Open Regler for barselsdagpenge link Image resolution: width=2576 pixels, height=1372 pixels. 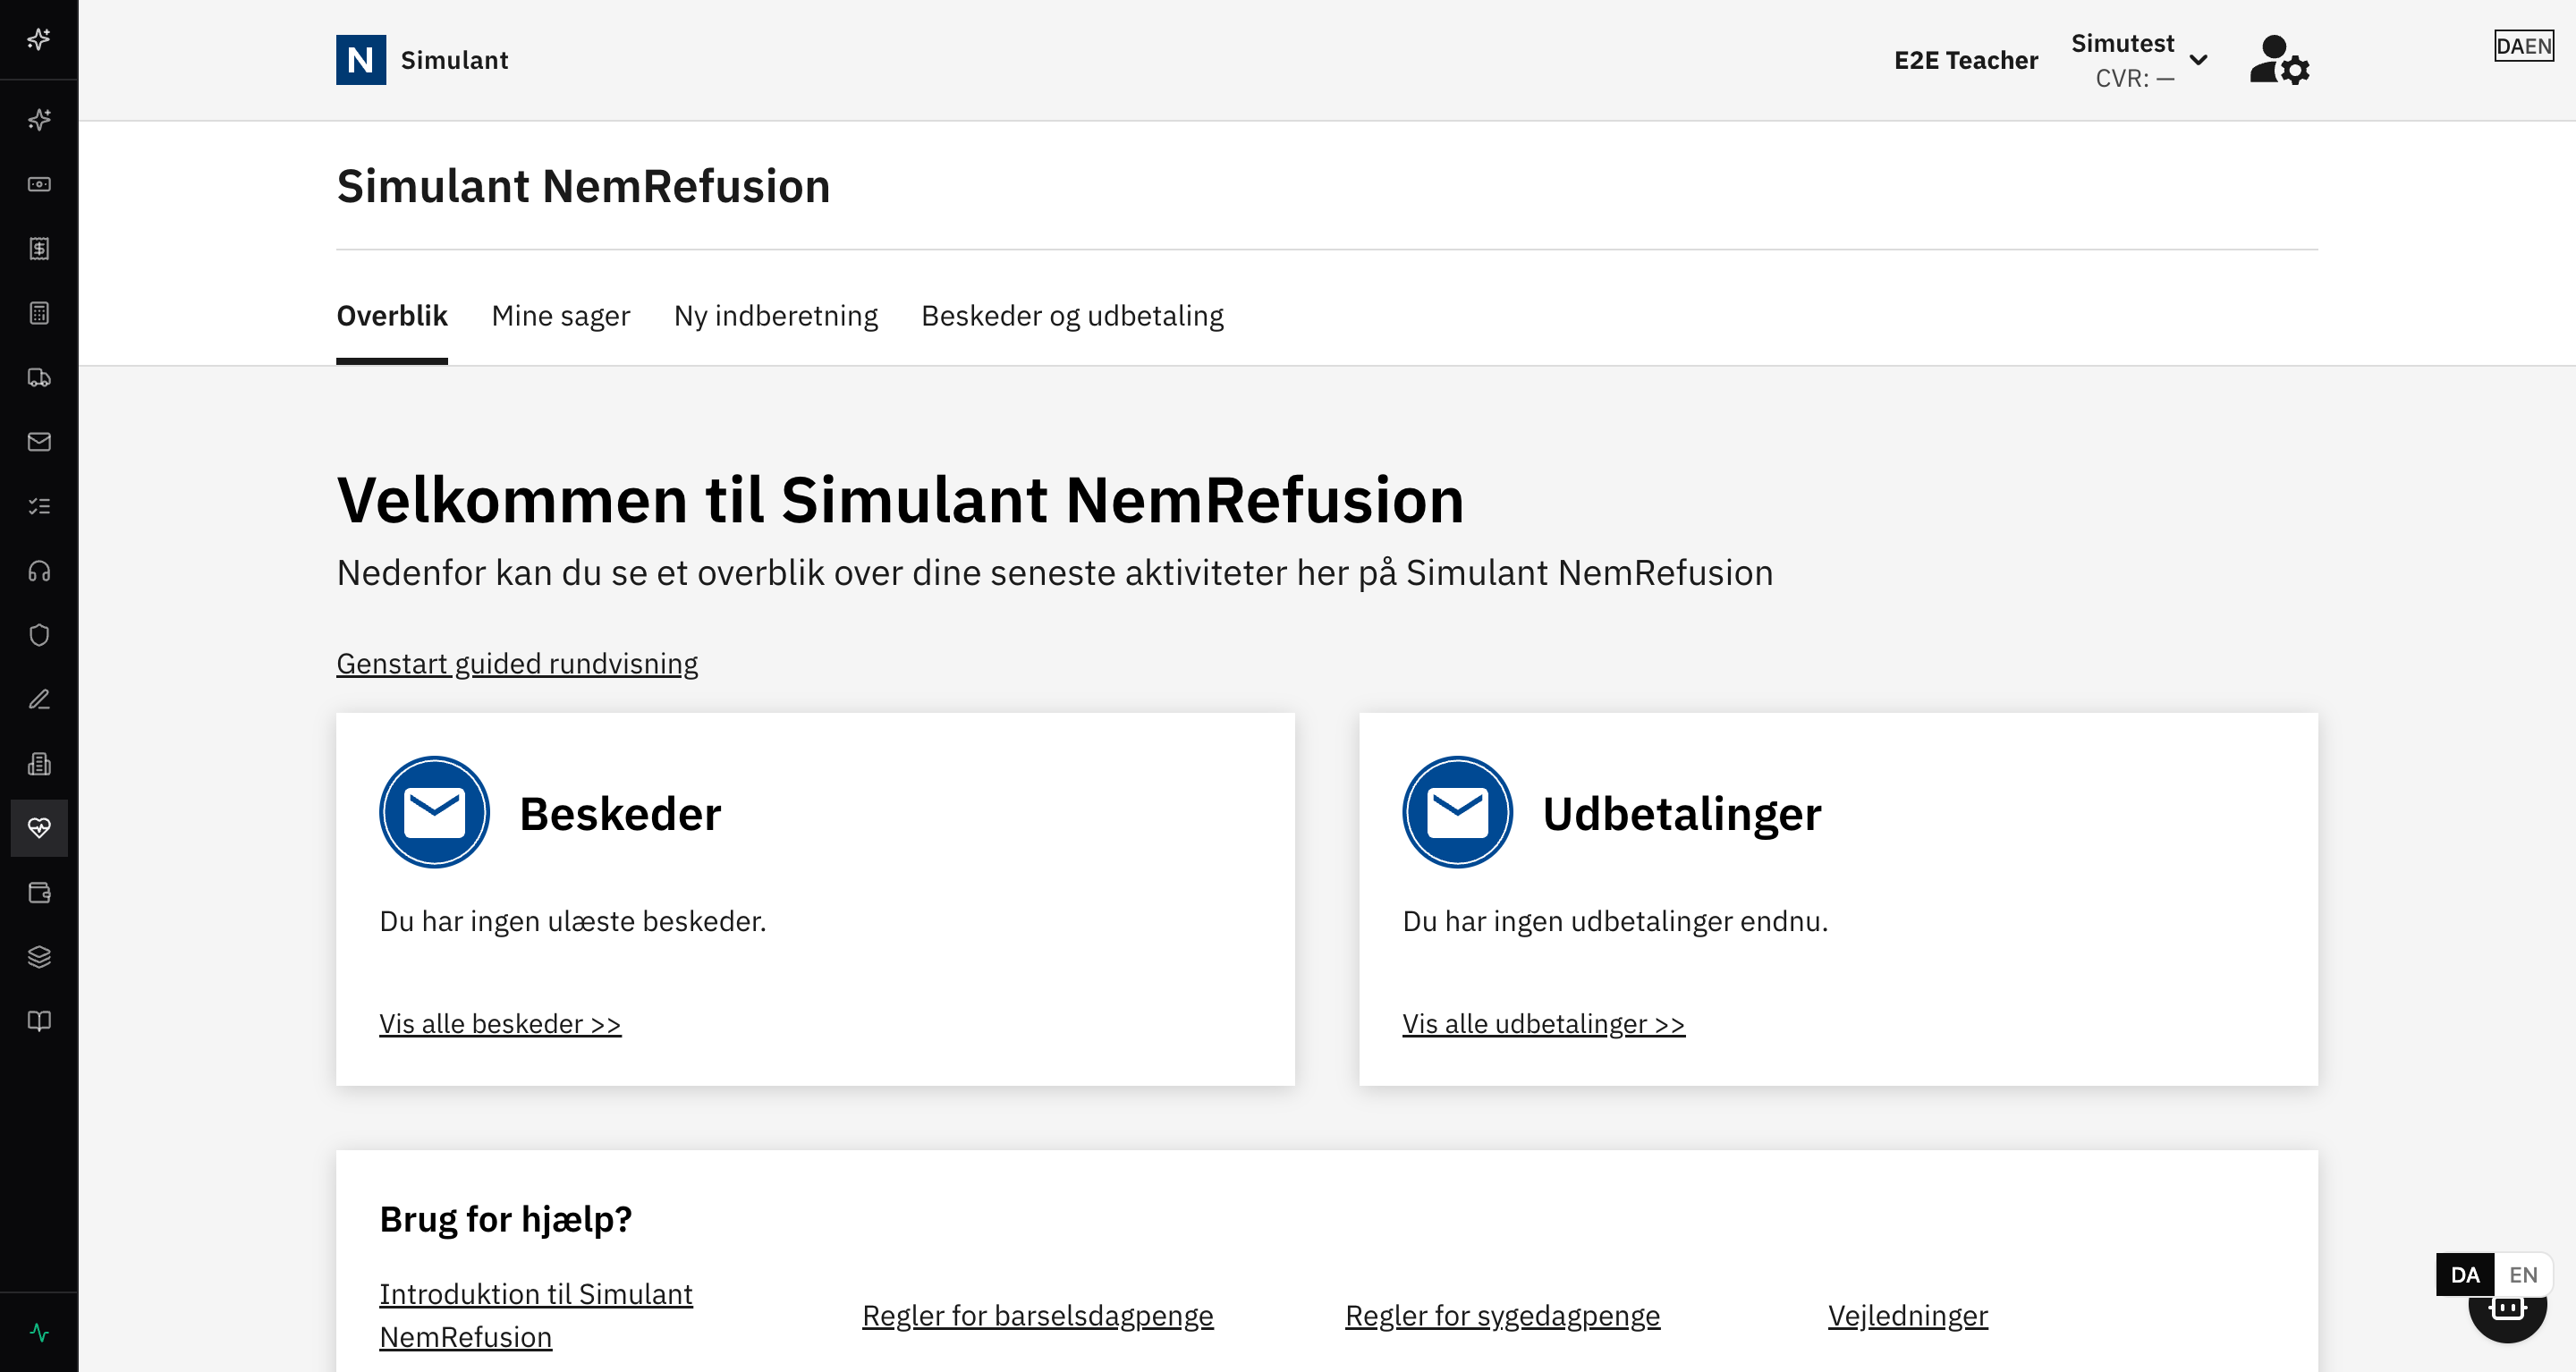(1038, 1315)
